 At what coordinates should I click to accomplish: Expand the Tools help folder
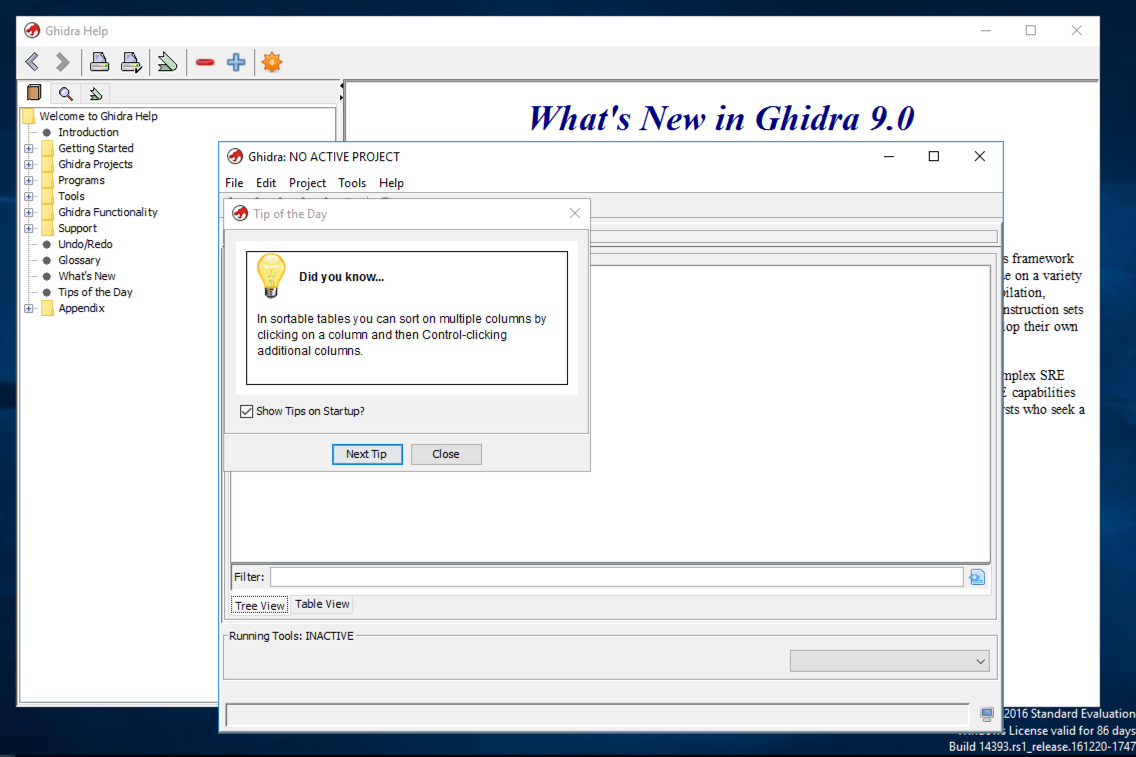pyautogui.click(x=29, y=196)
